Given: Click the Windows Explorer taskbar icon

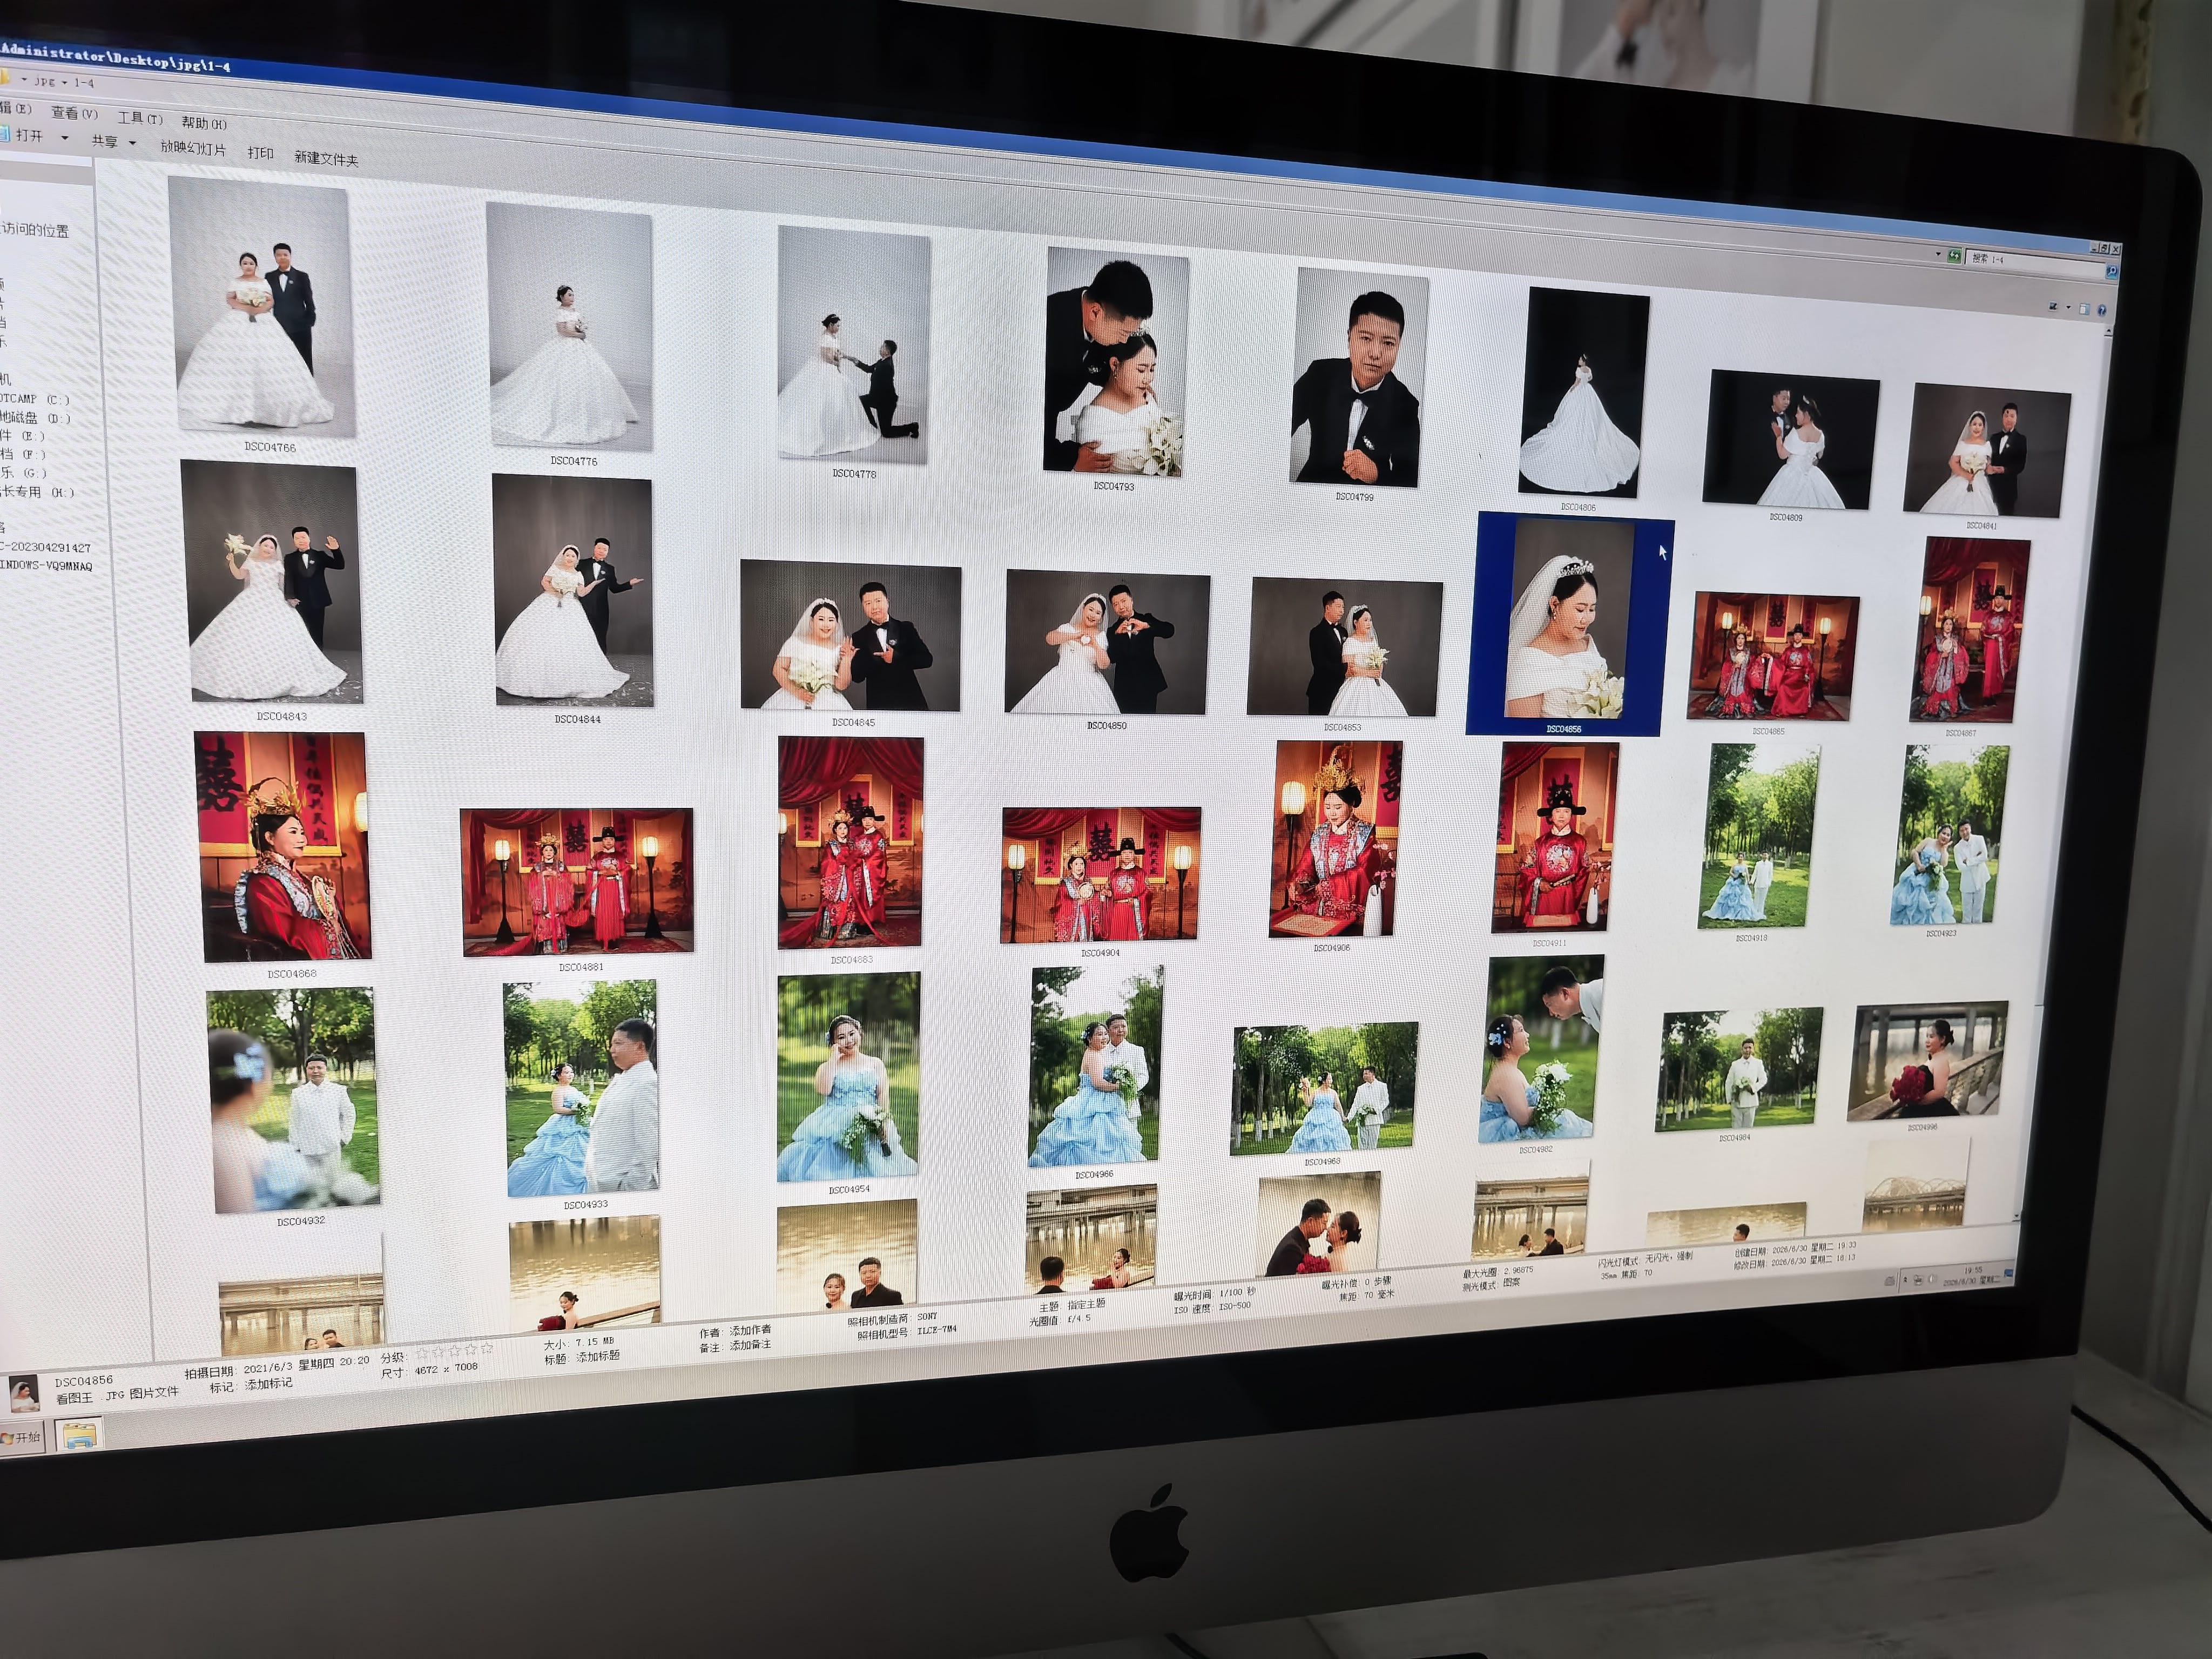Looking at the screenshot, I should point(80,1436).
